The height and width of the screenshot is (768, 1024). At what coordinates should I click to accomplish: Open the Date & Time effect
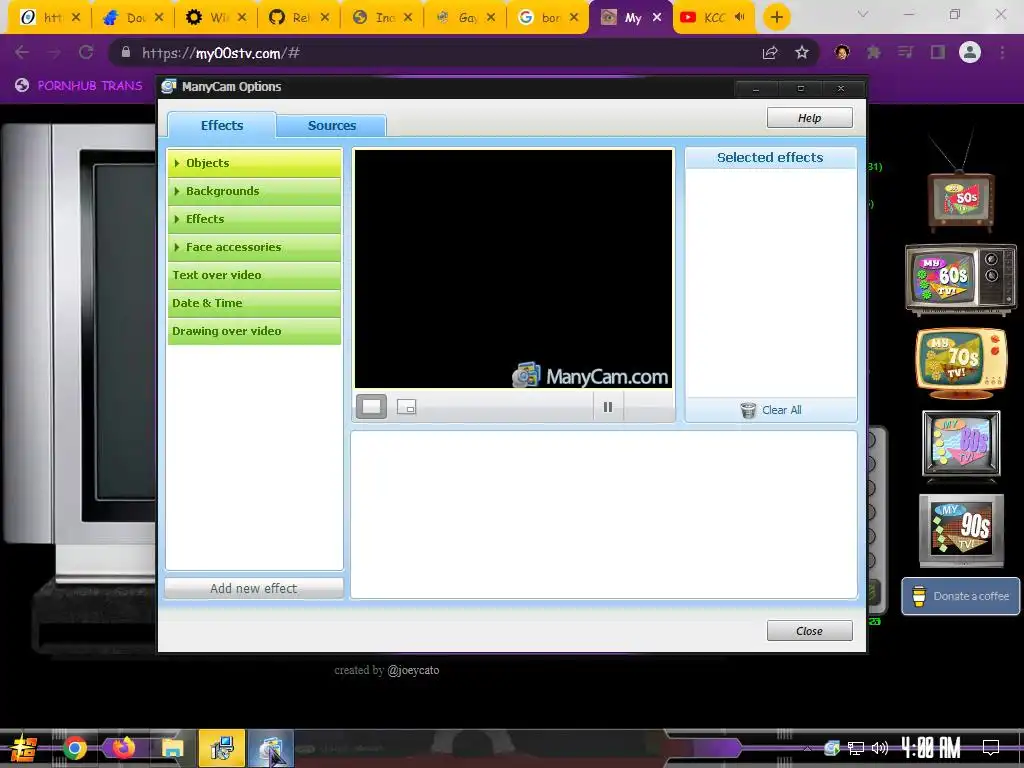pyautogui.click(x=254, y=304)
